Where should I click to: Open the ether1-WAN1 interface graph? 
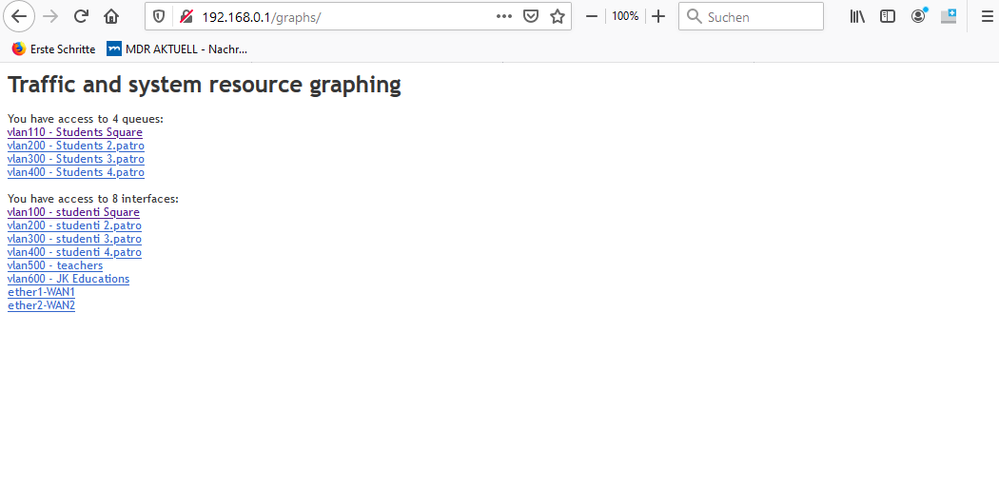click(41, 292)
